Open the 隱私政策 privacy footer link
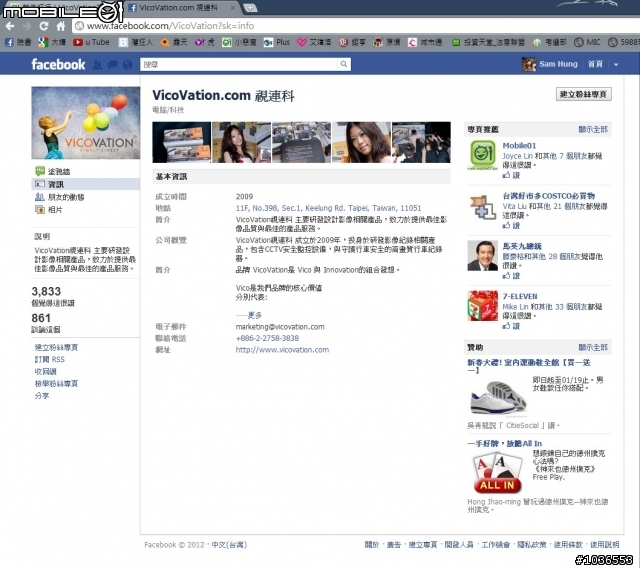 (531, 545)
